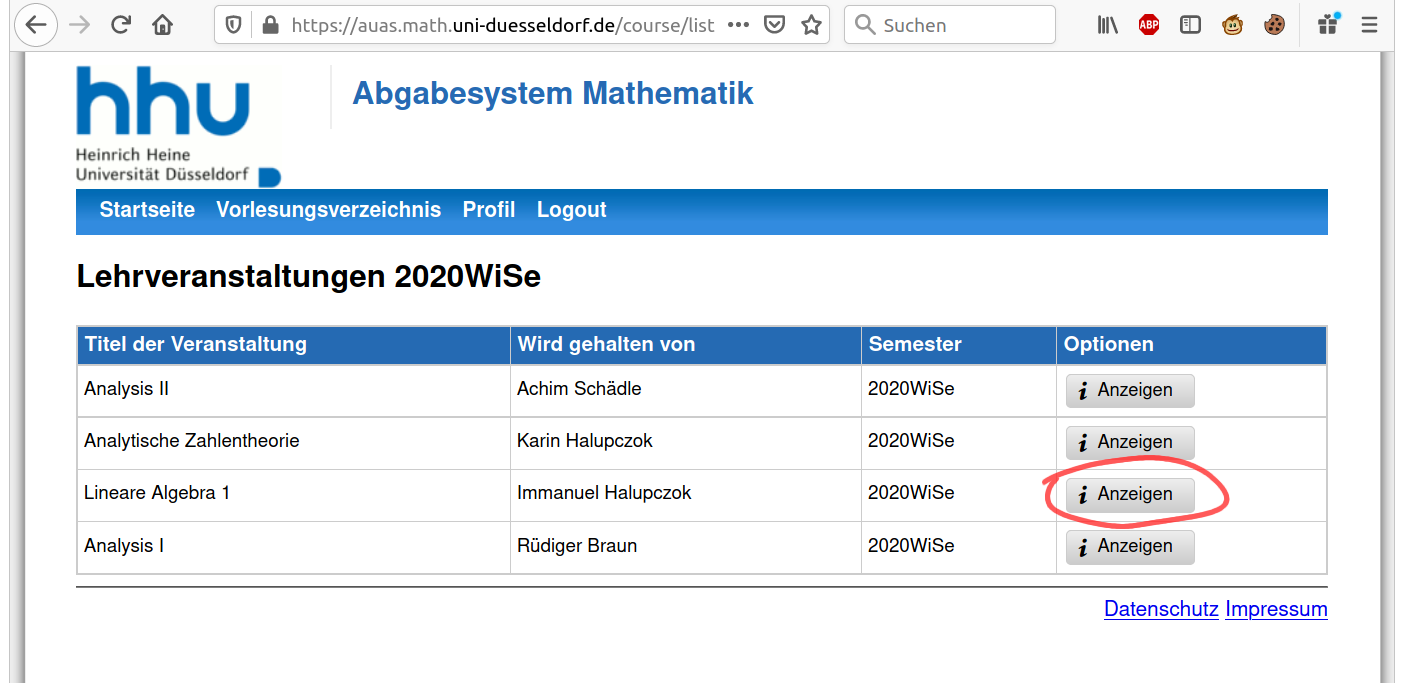Click Logout in the navigation bar
Screen dimensions: 1404x683
tap(571, 210)
